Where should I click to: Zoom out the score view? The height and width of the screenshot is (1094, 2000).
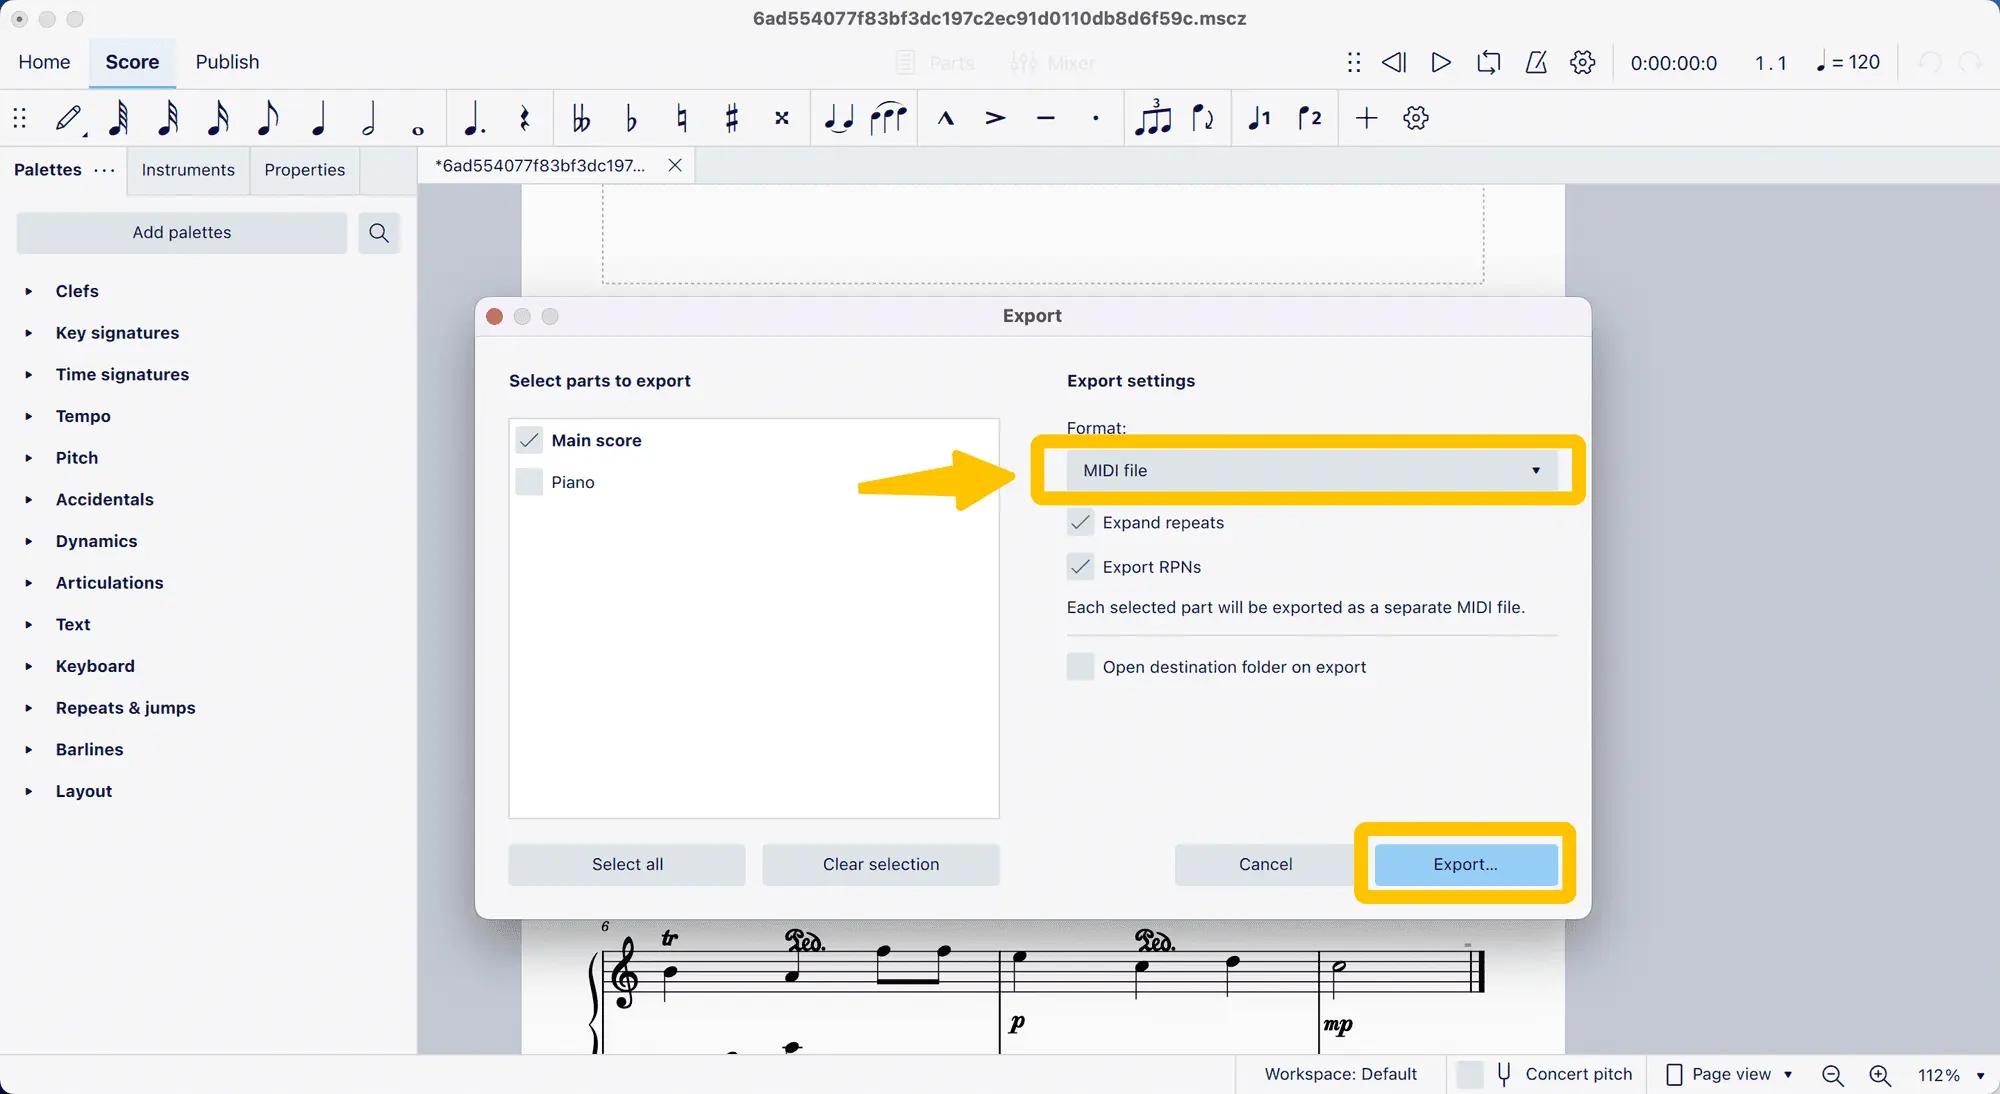tap(1833, 1075)
